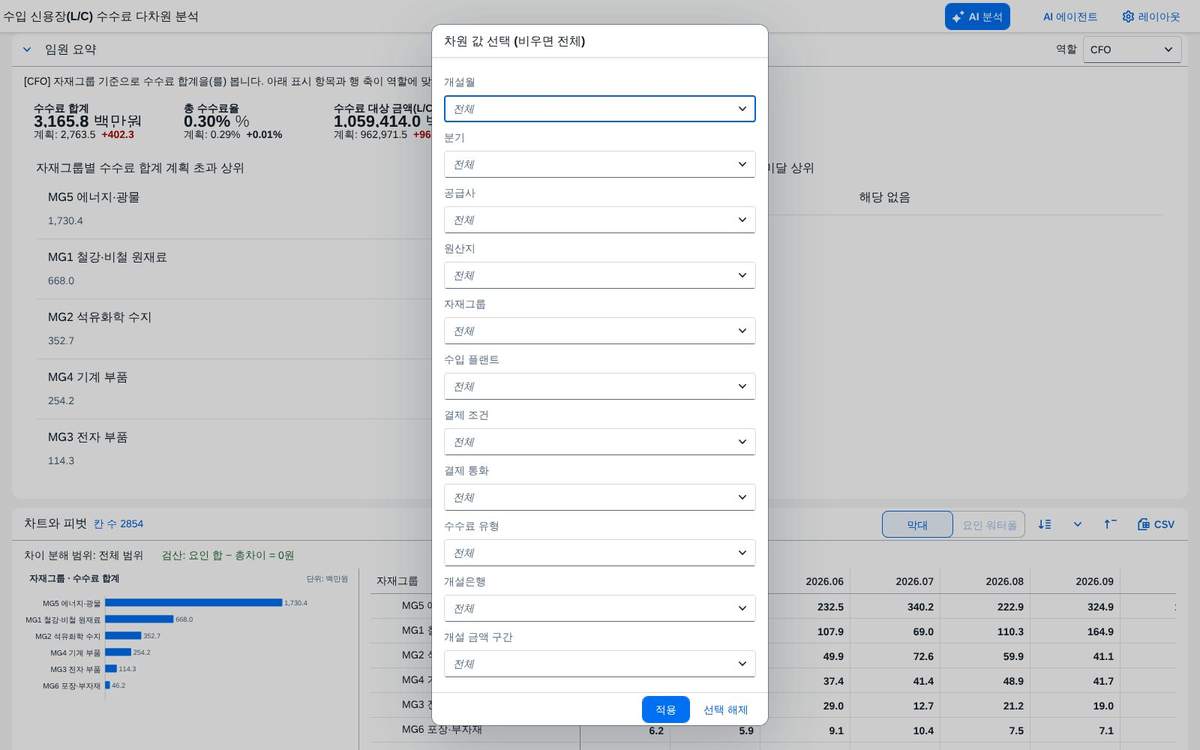Open the 결제 통화 dropdown
The image size is (1200, 750).
click(599, 497)
